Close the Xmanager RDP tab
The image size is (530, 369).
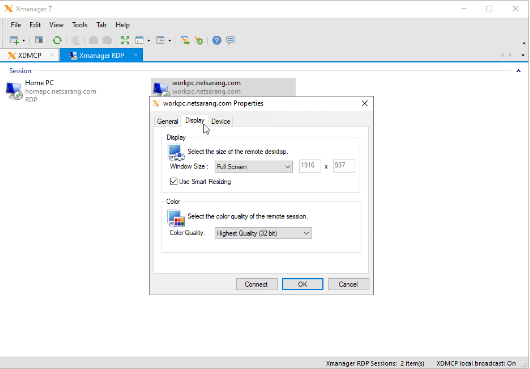coord(136,55)
